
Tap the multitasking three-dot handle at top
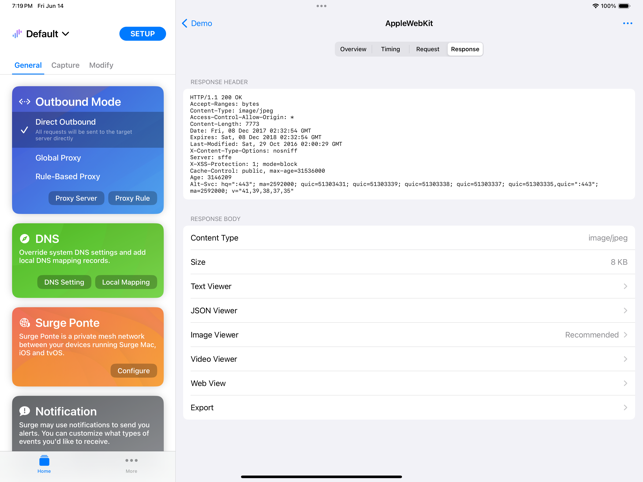[322, 6]
